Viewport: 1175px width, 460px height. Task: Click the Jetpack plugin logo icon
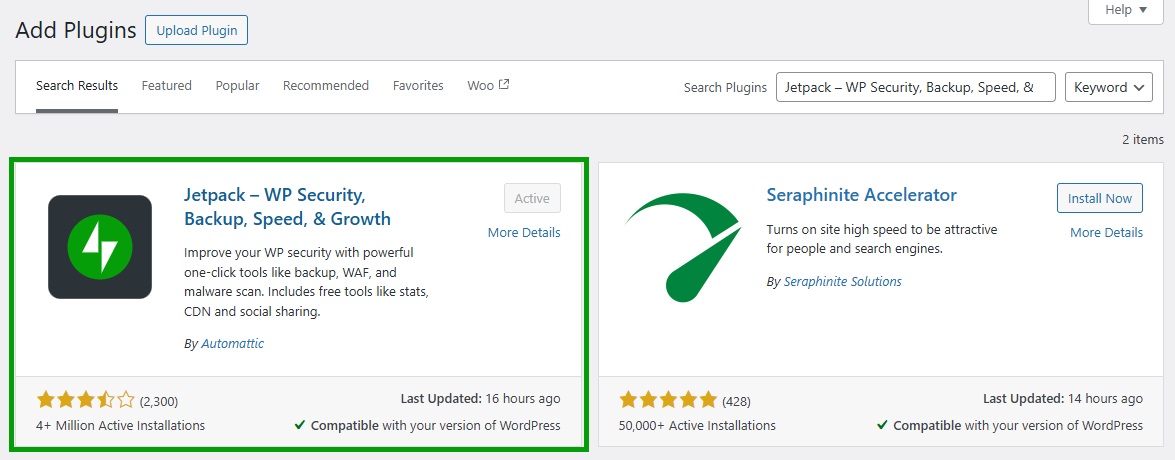point(100,246)
